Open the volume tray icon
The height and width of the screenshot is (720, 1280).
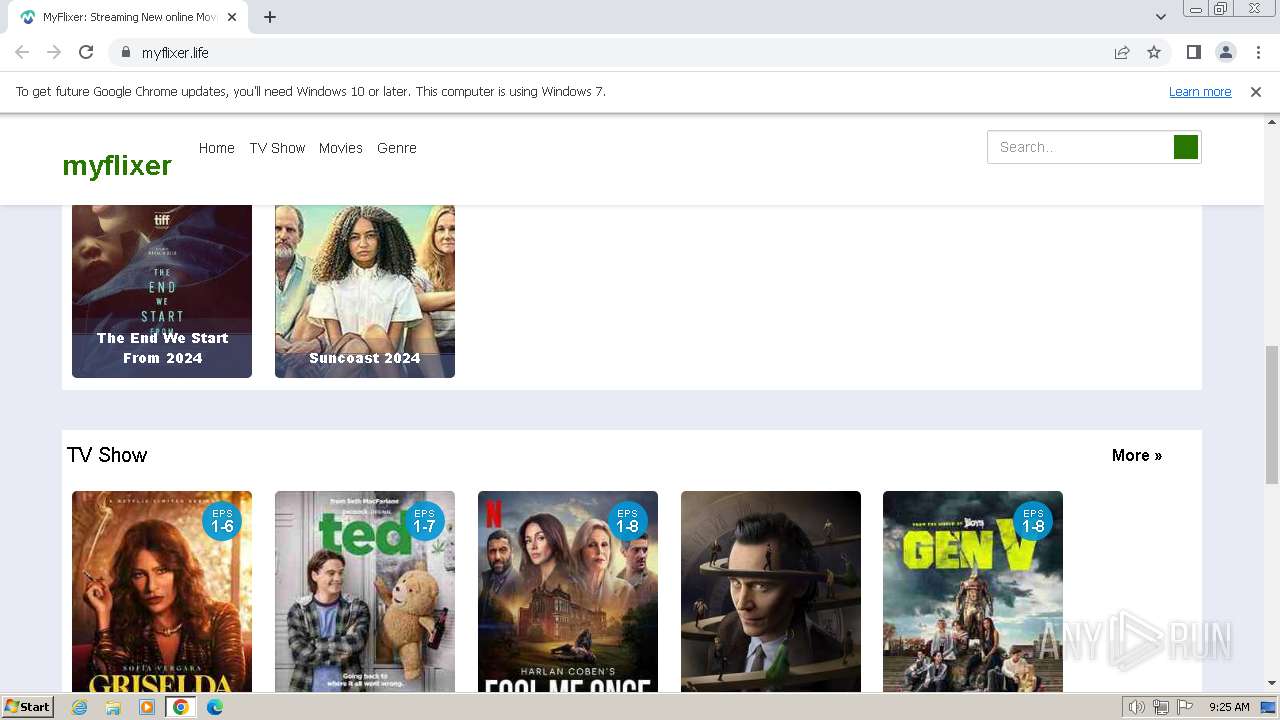point(1136,707)
